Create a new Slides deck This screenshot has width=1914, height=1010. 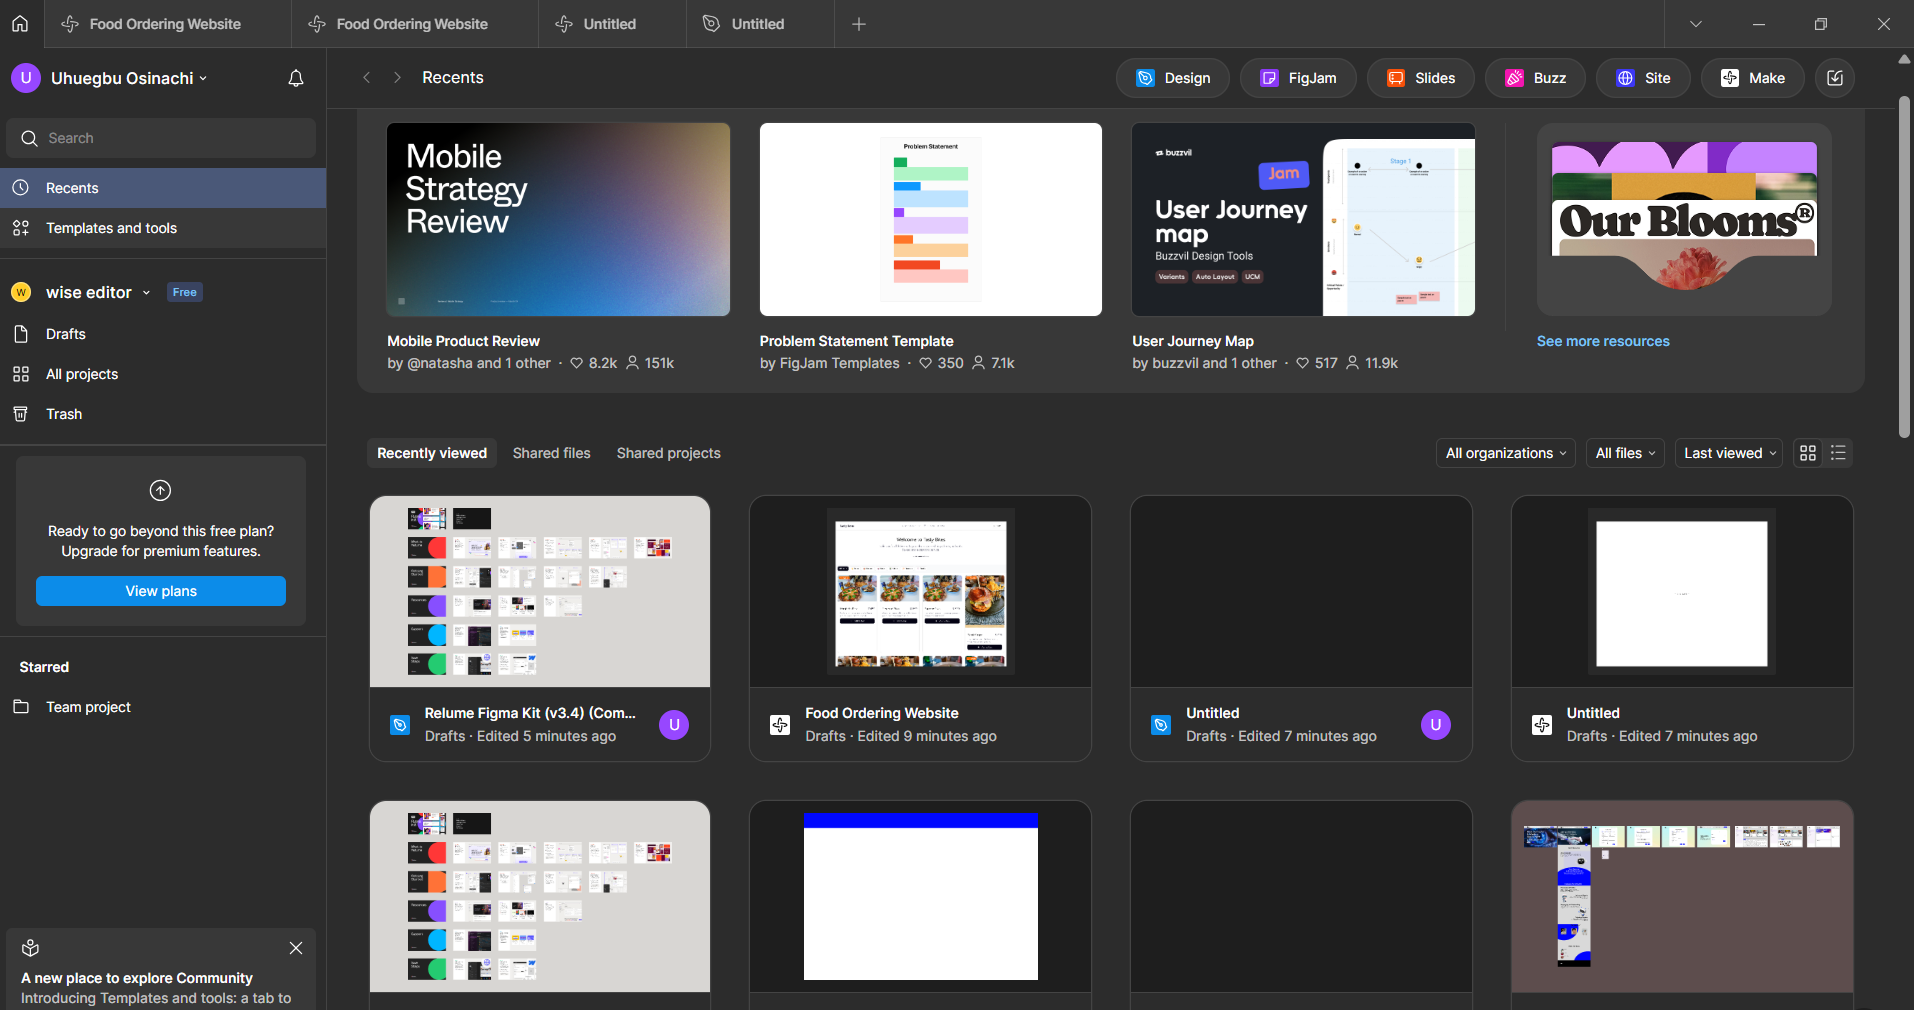click(1421, 78)
